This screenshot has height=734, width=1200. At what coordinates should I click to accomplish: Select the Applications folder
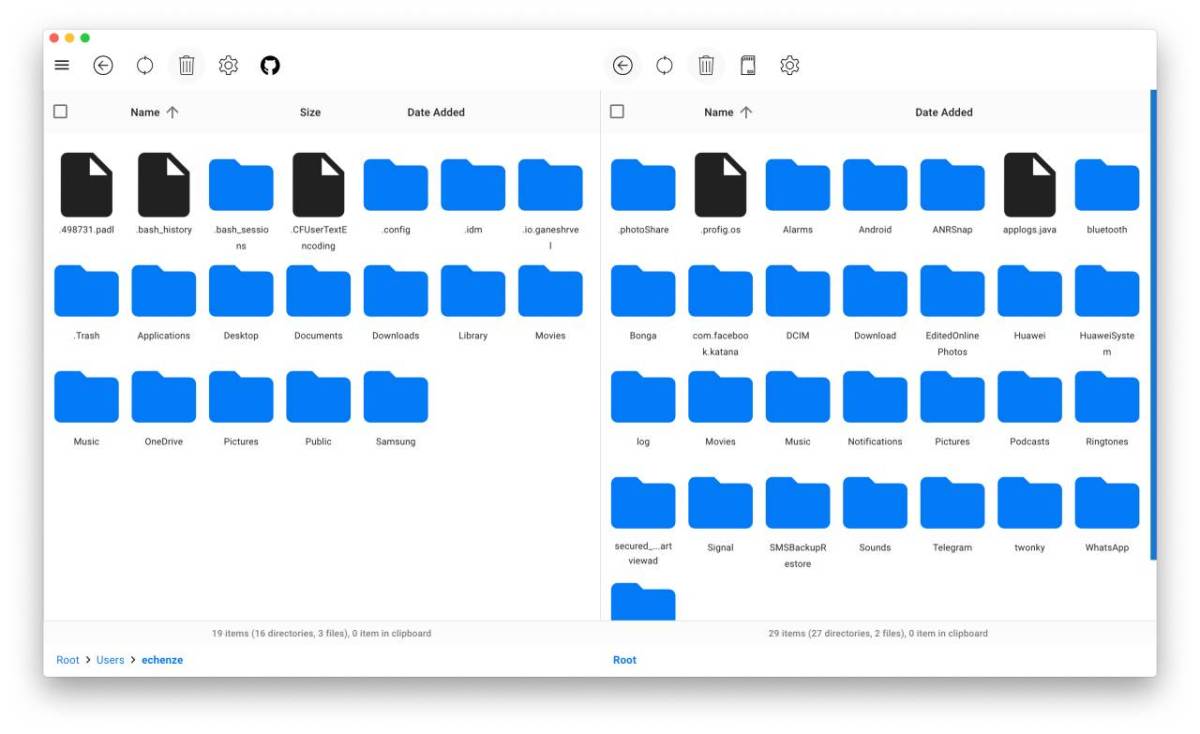(164, 301)
